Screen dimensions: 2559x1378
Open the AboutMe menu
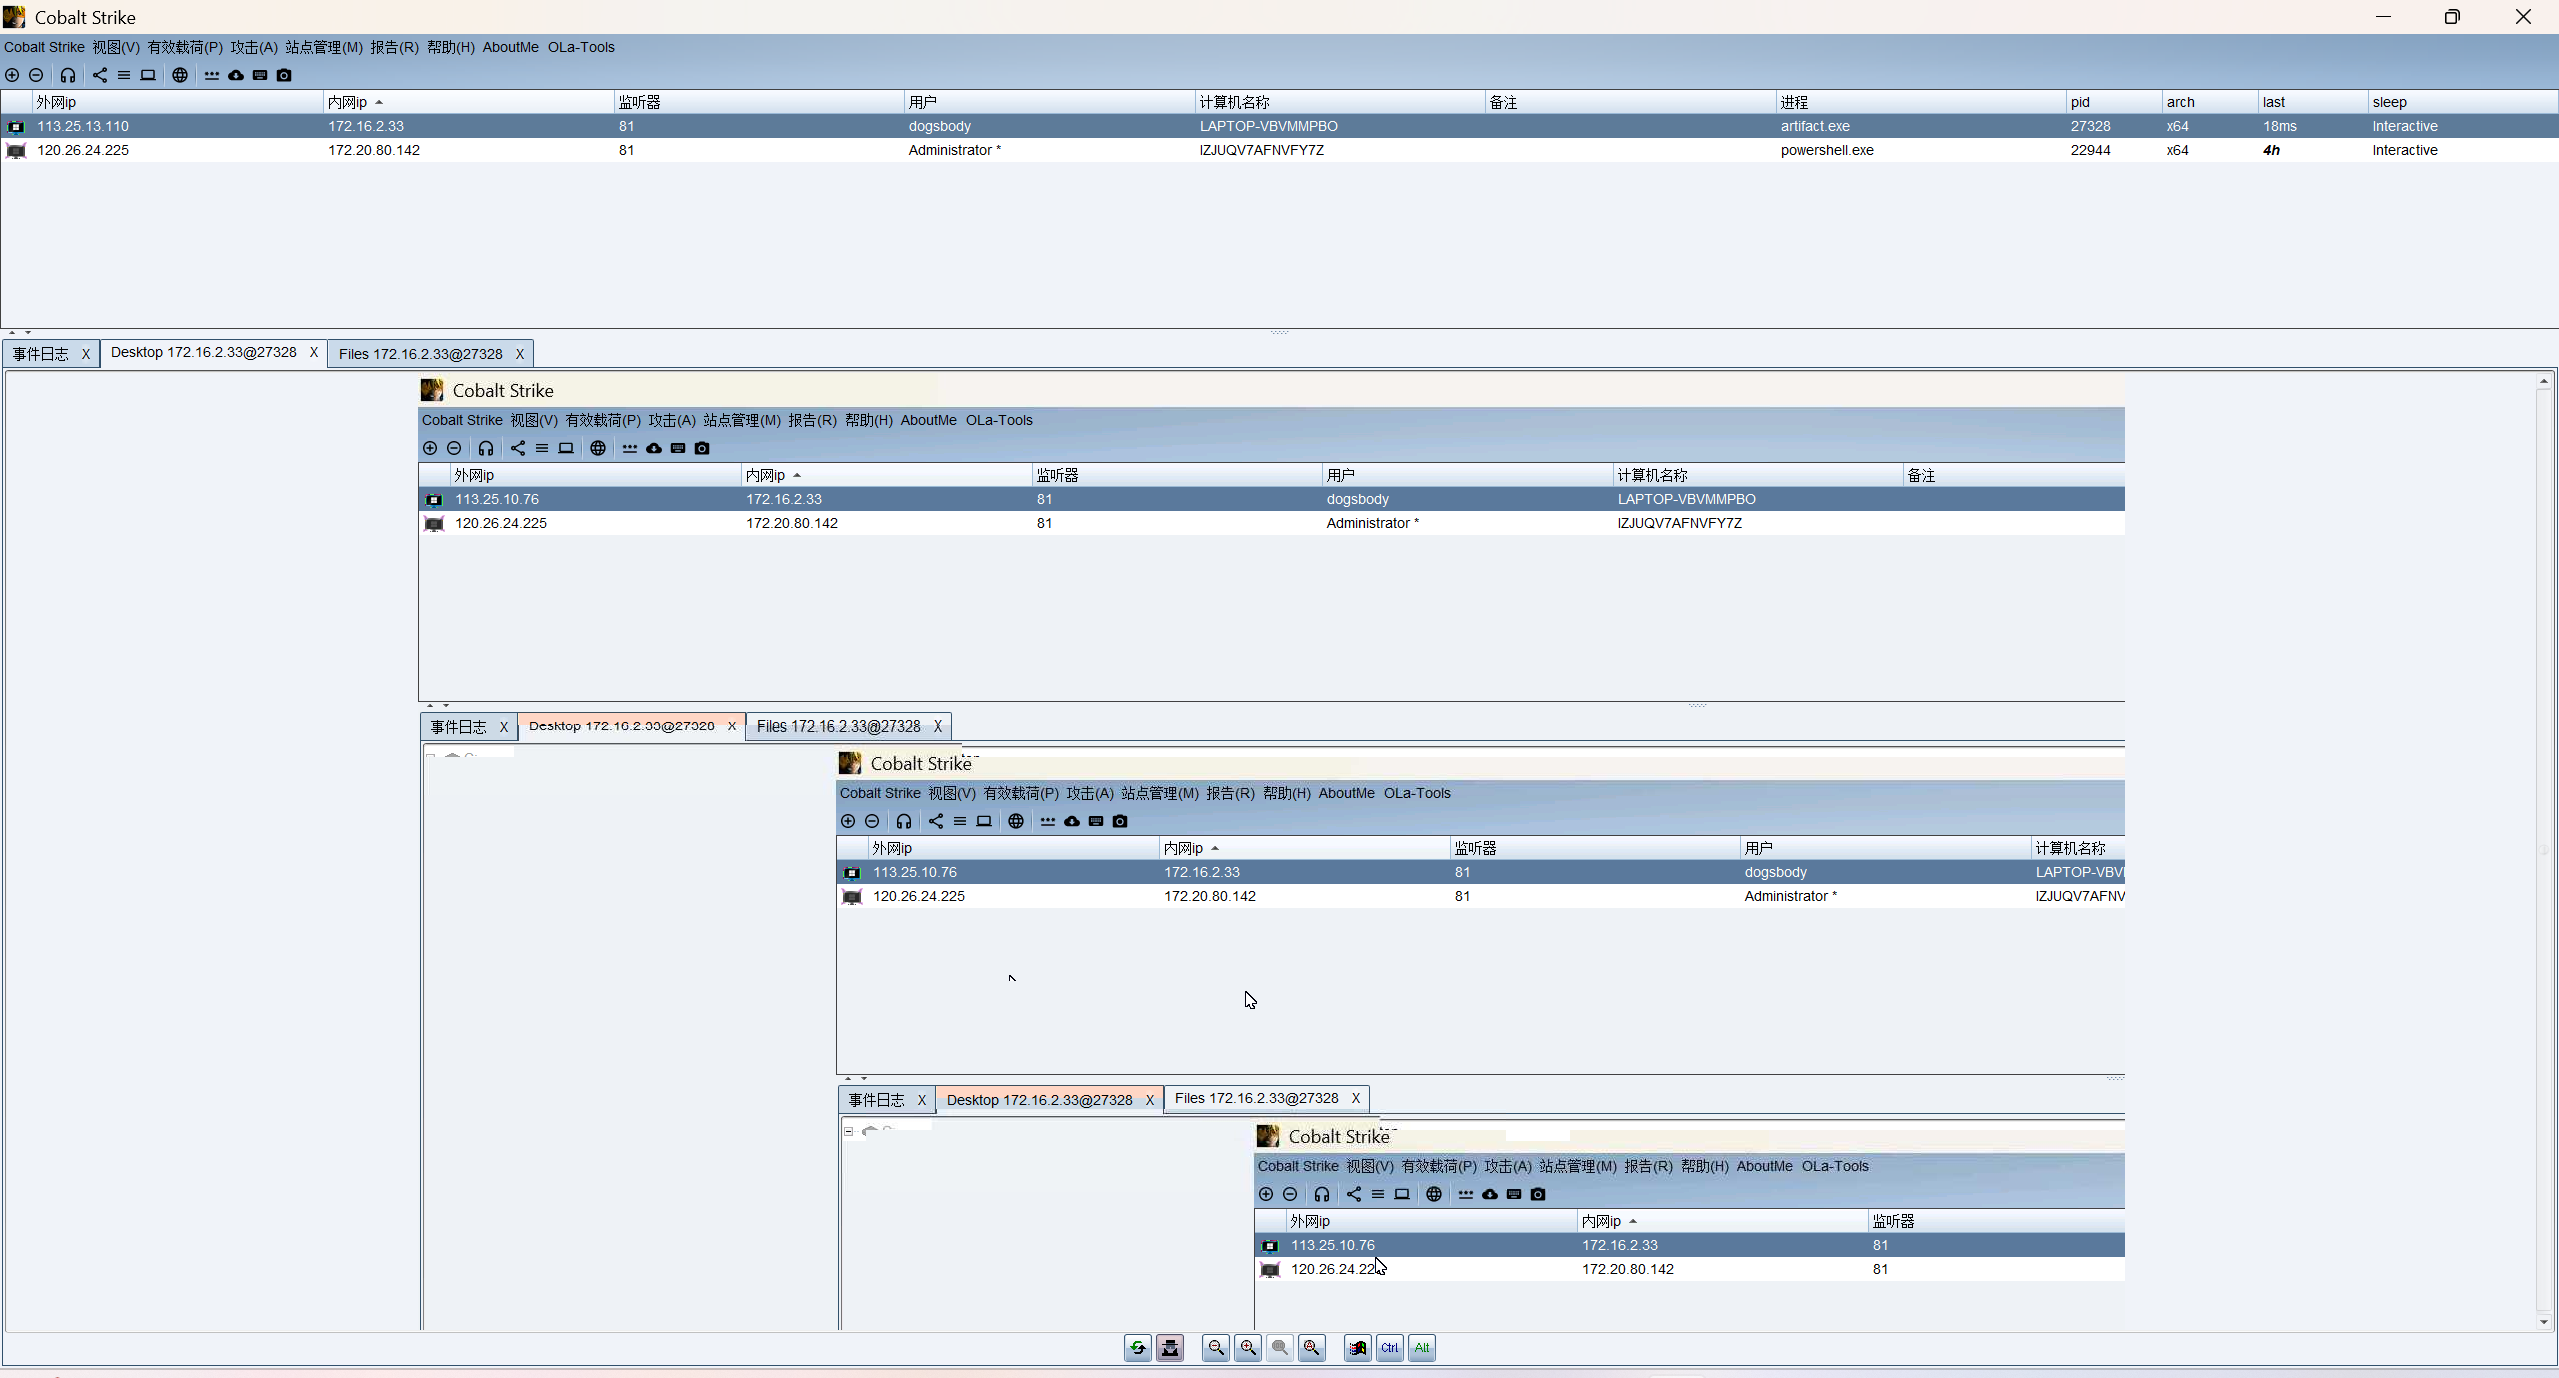510,47
